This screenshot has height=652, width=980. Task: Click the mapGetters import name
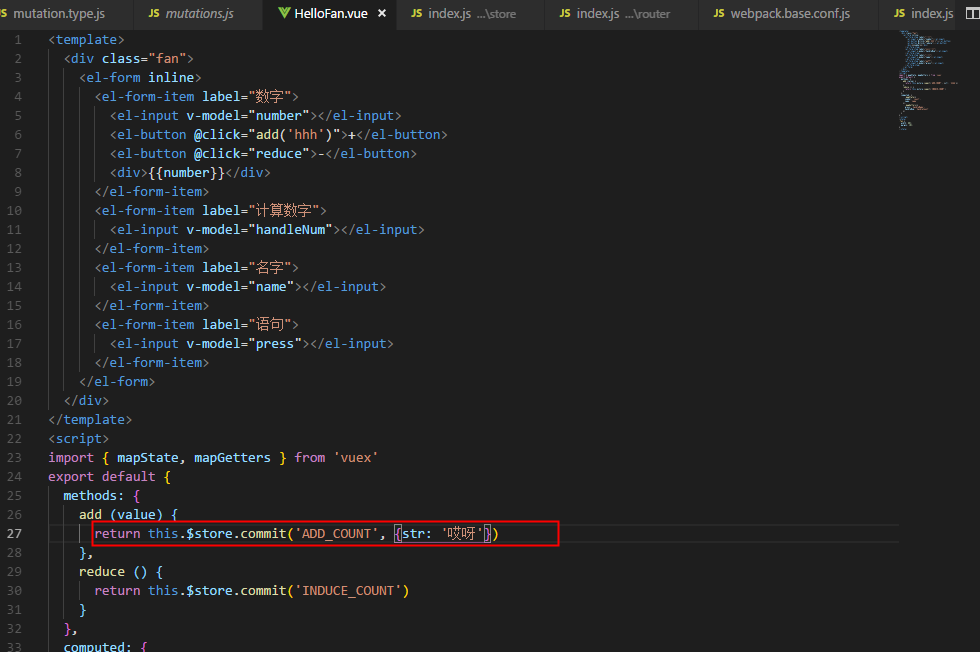coord(232,458)
